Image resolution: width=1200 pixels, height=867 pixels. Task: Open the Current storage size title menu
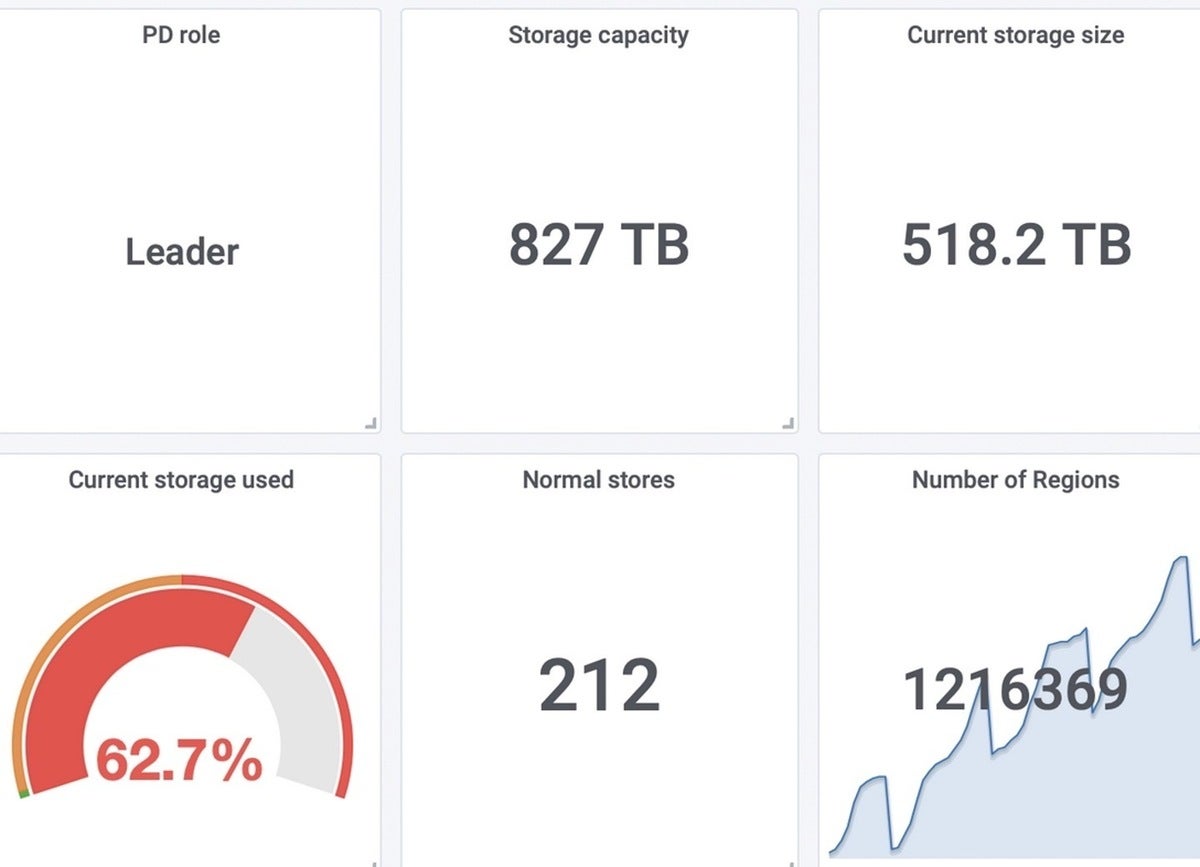1015,35
